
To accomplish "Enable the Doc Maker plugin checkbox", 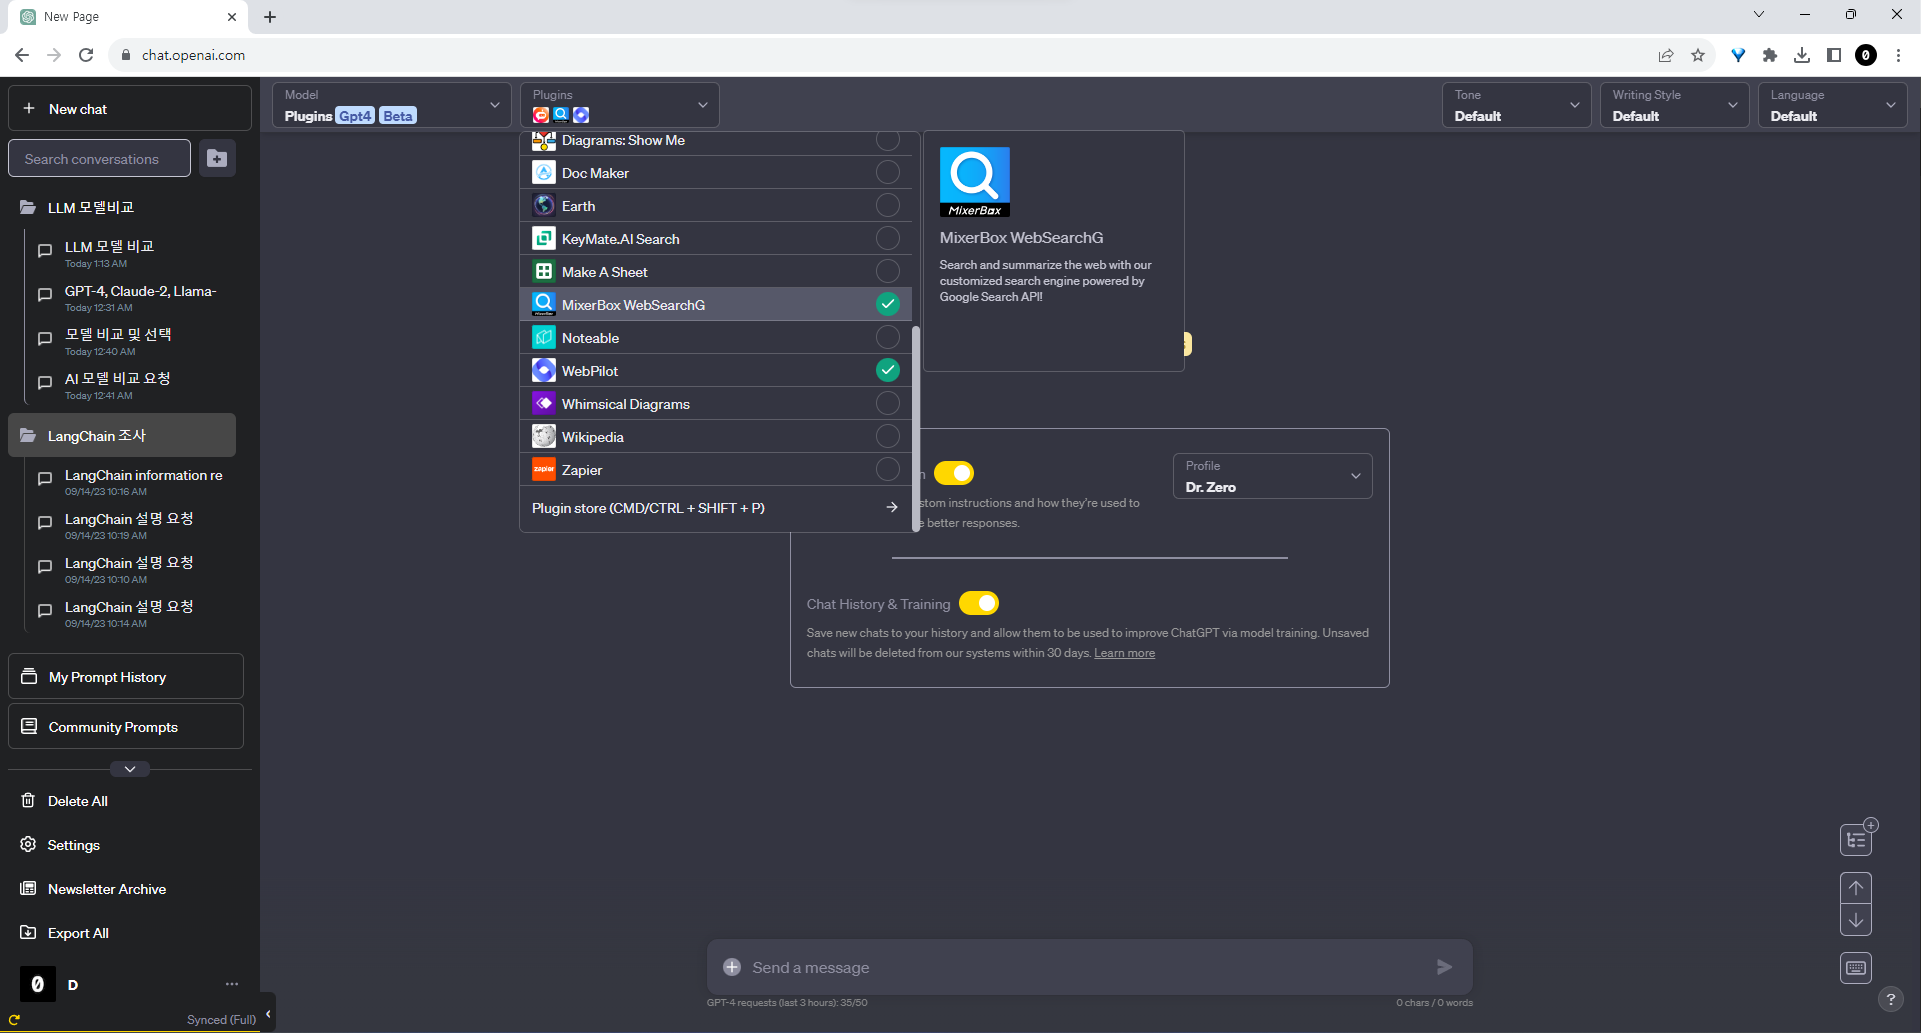I will click(x=887, y=172).
